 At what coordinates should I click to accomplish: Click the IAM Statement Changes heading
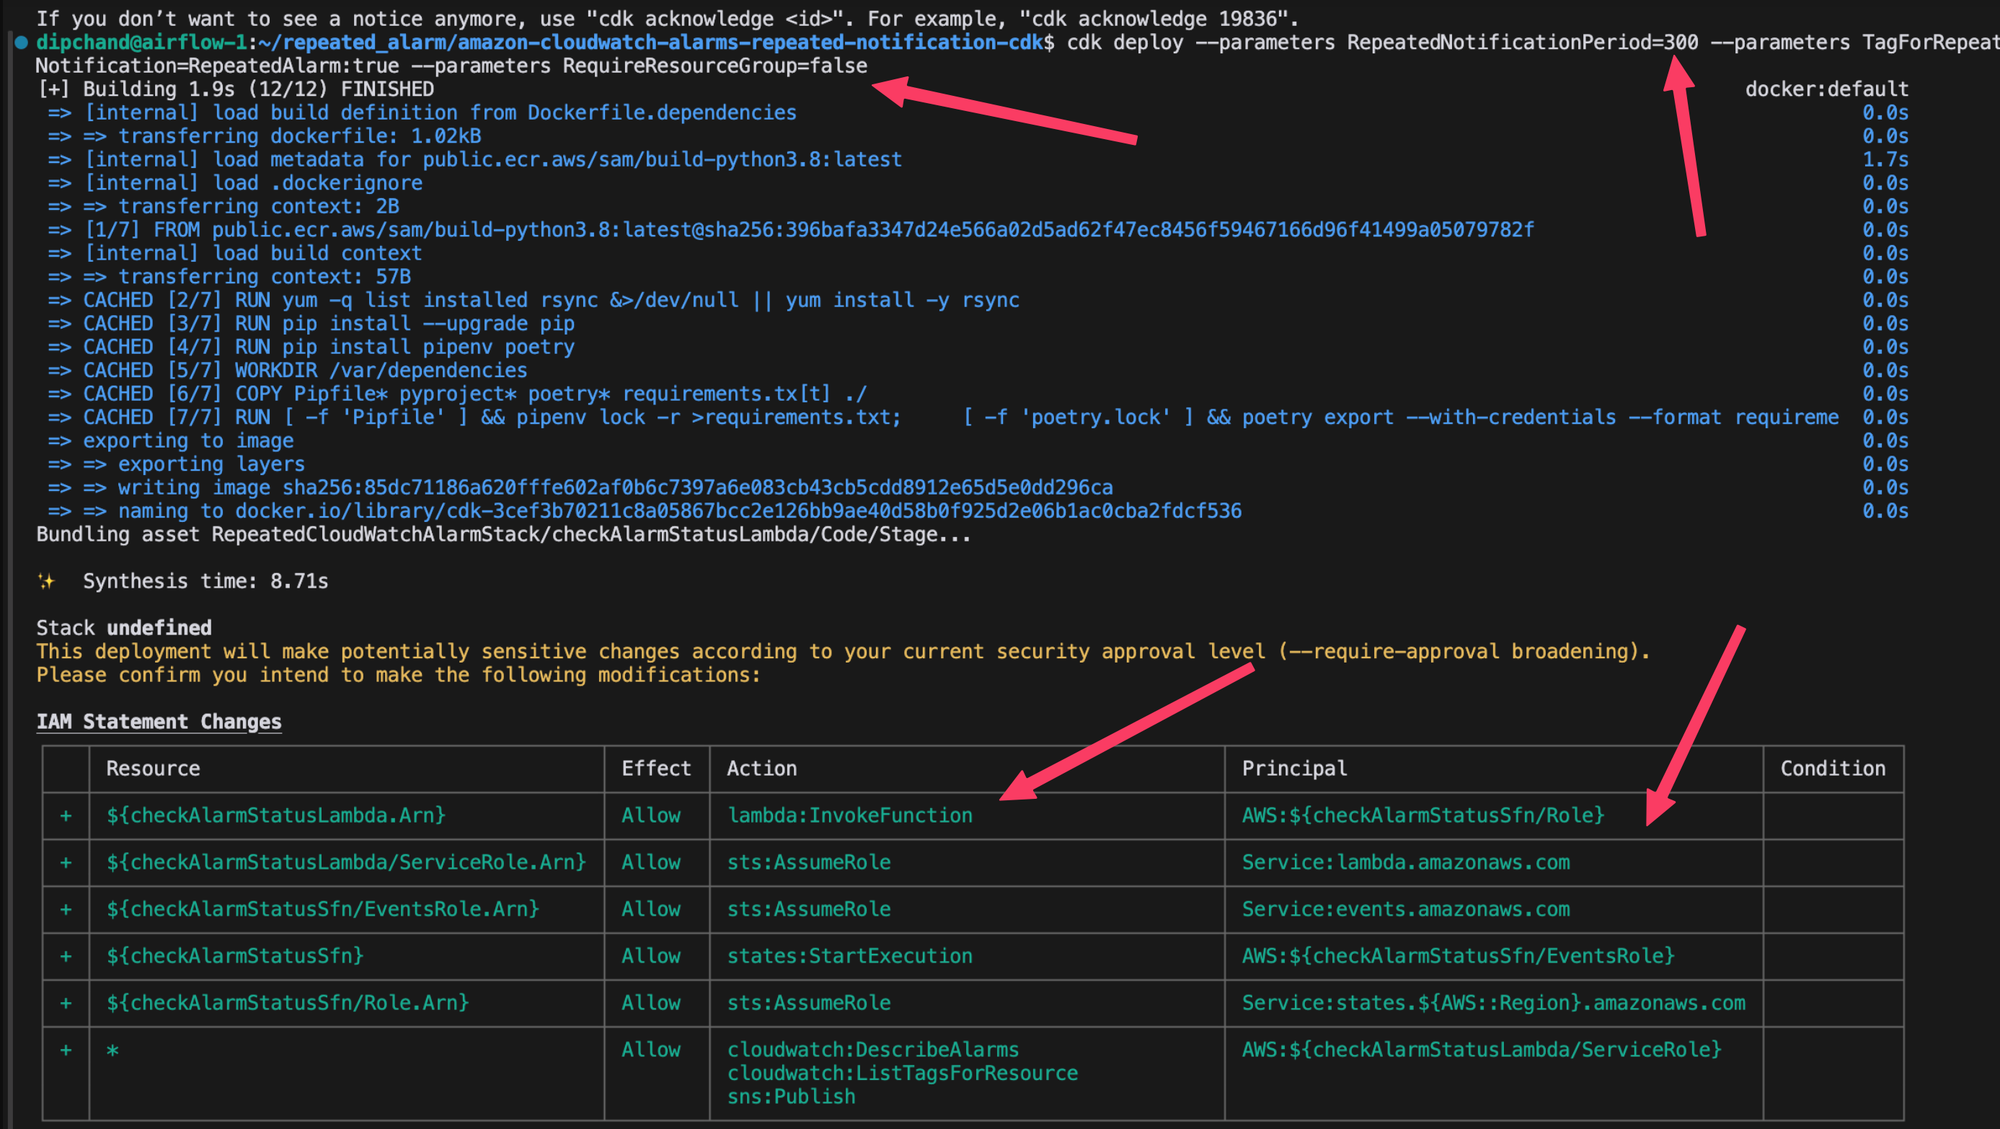coord(158,721)
